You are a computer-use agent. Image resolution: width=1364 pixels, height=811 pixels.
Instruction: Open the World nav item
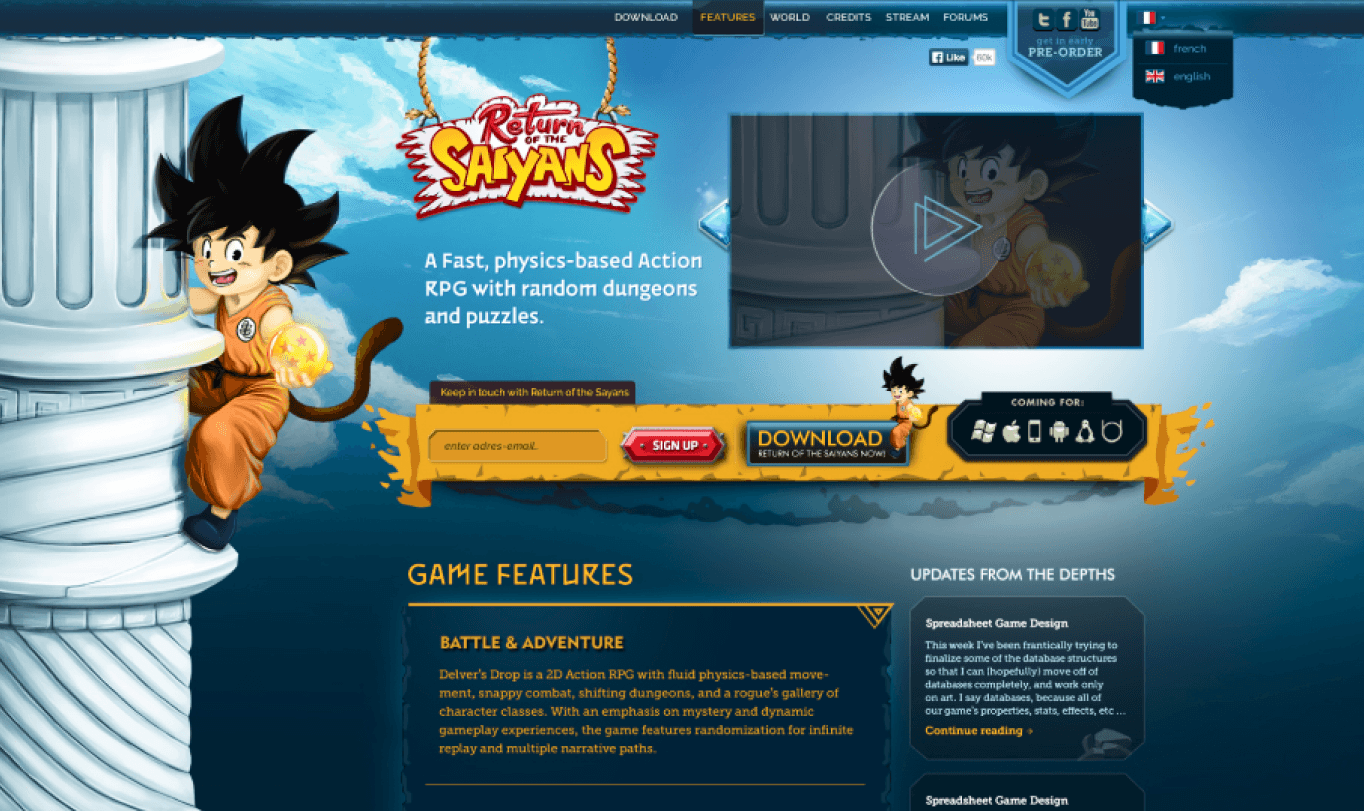pos(790,17)
